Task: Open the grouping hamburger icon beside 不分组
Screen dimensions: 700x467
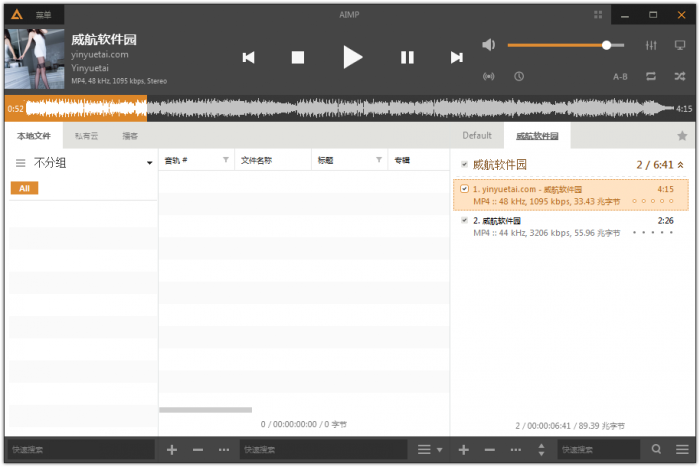Action: (x=21, y=163)
